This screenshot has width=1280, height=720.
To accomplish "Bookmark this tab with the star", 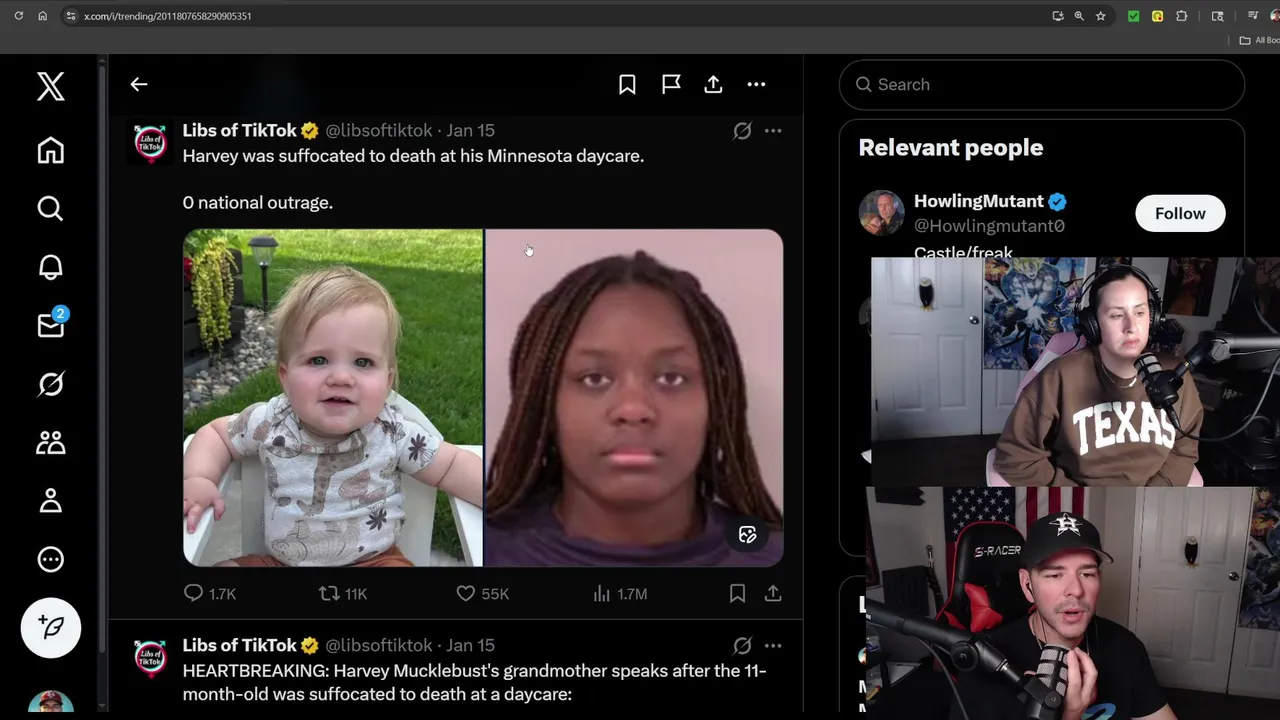I will [x=1101, y=16].
